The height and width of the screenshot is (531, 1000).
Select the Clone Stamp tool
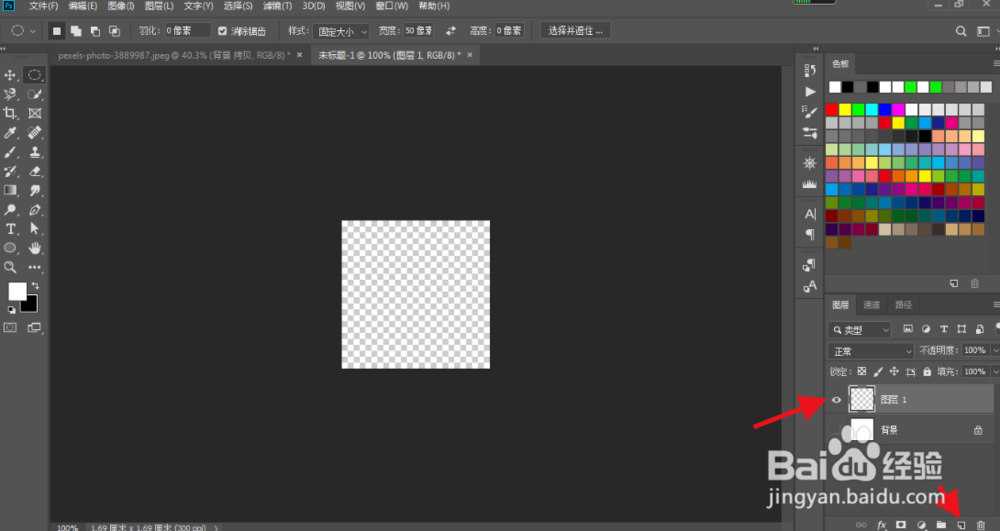click(34, 152)
